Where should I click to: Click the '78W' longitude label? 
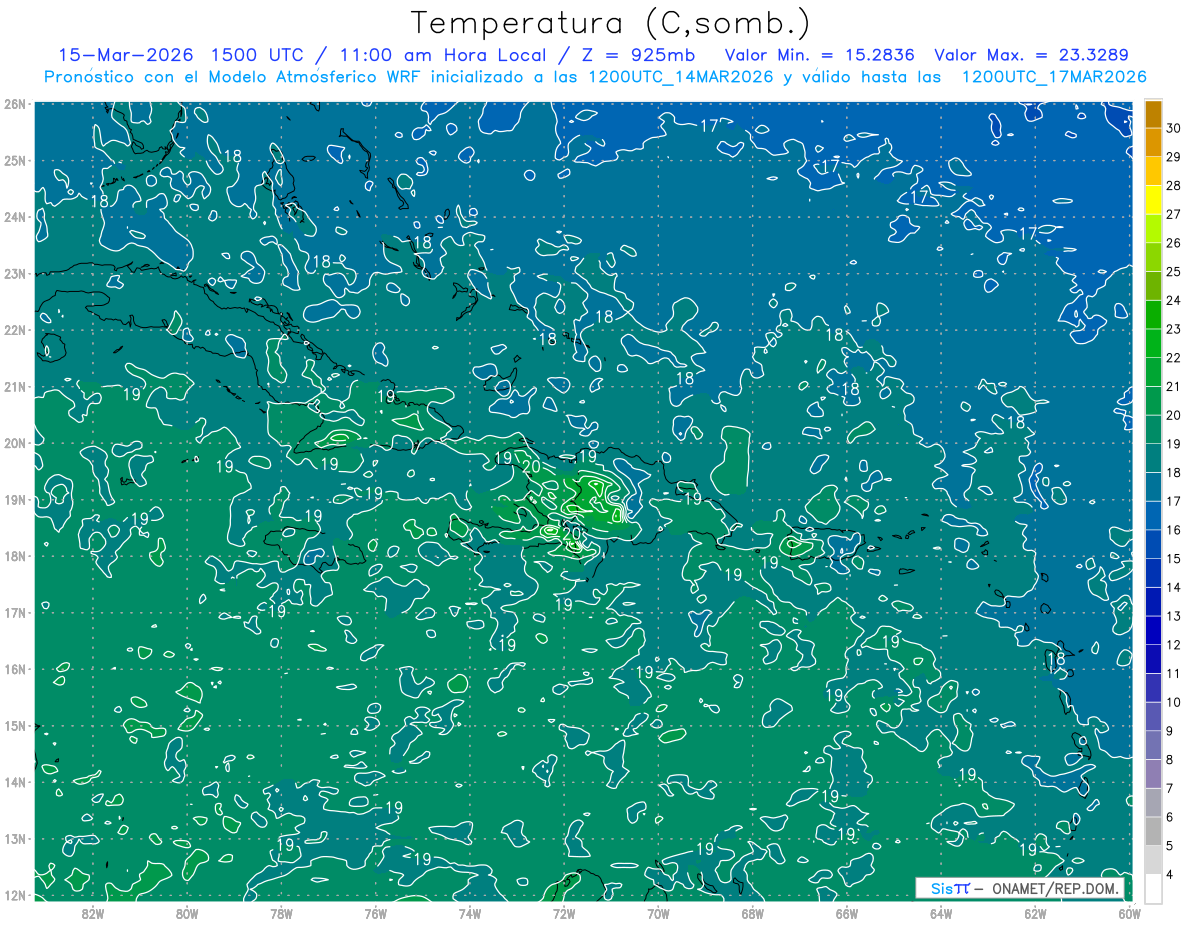pos(281,913)
